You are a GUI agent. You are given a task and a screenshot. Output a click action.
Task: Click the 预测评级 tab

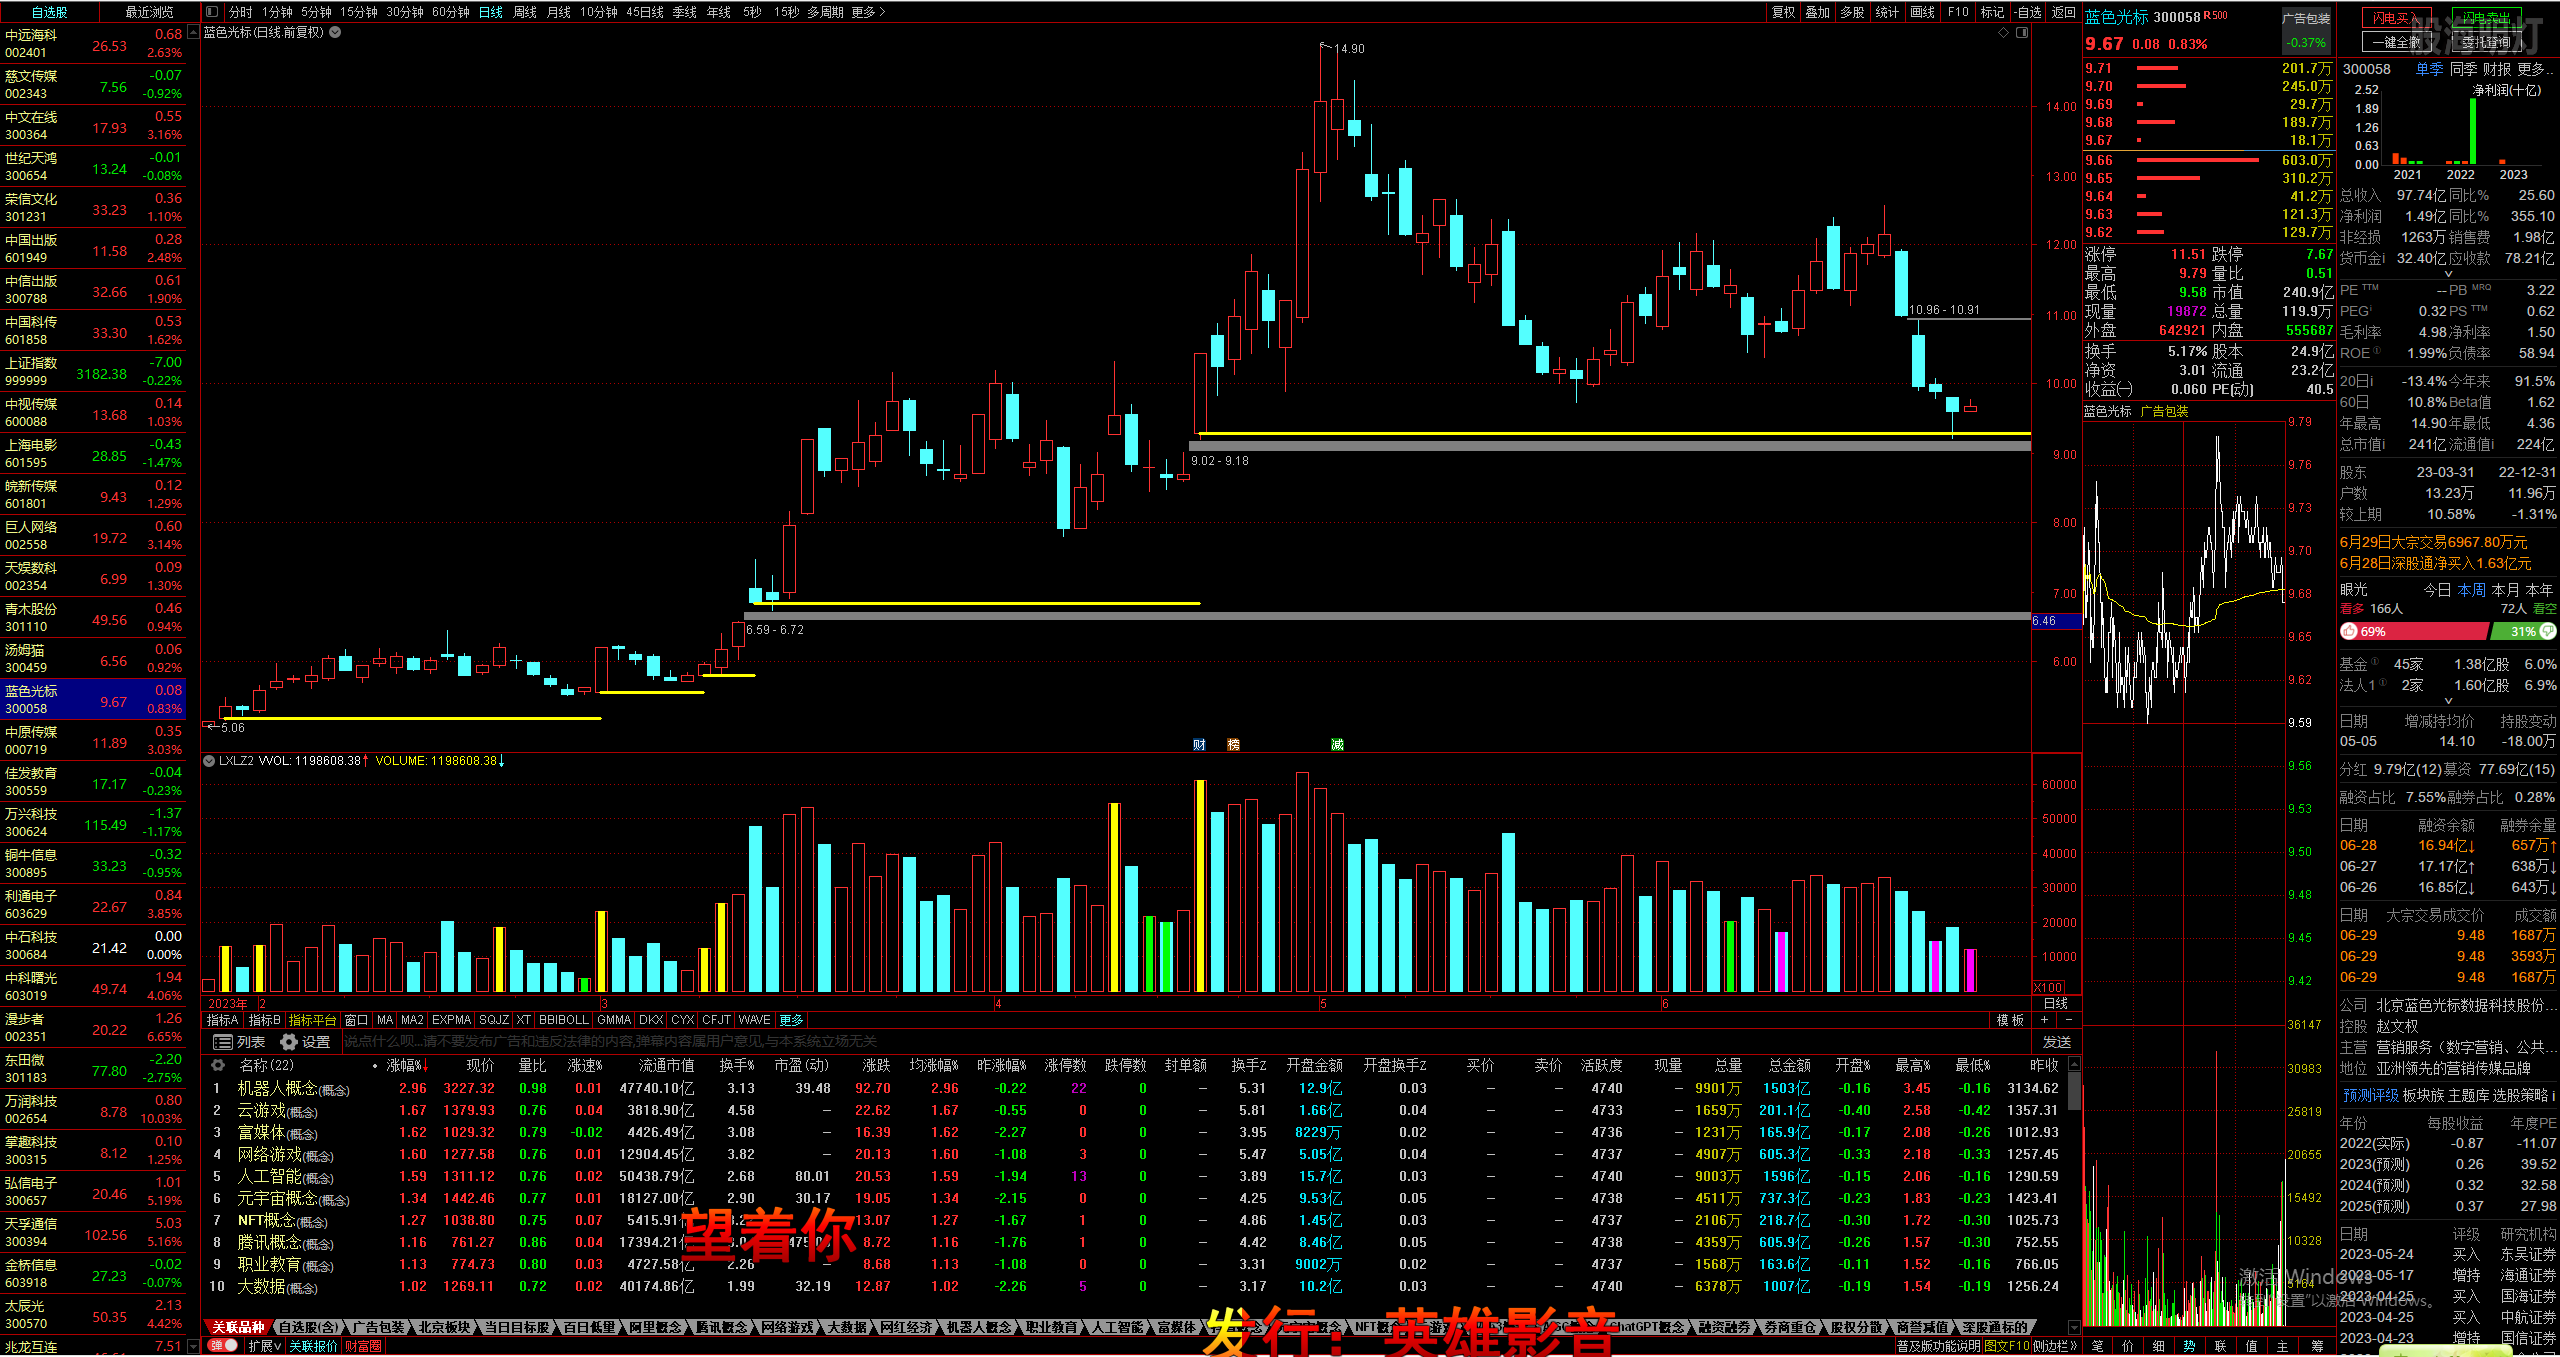pos(2370,1095)
